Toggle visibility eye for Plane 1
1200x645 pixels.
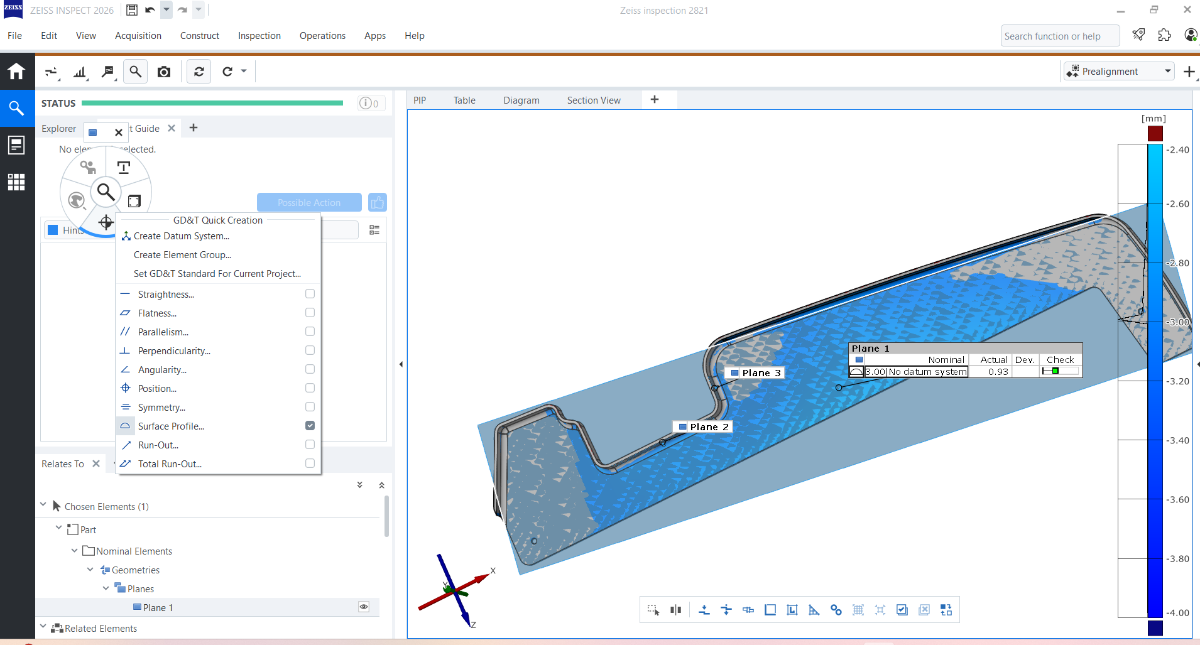click(x=364, y=607)
